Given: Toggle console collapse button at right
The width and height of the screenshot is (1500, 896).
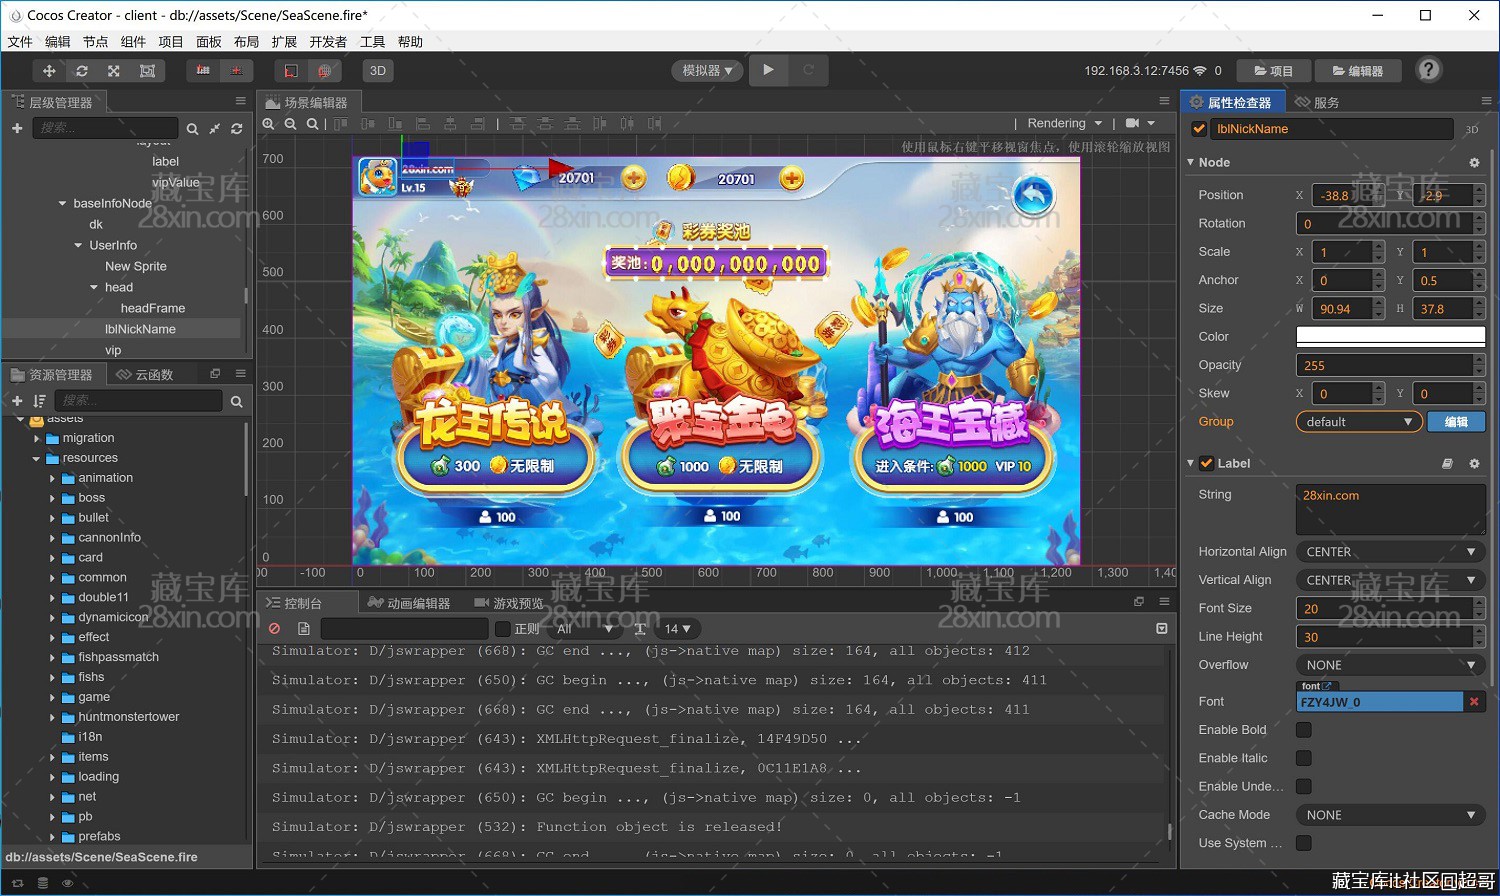Looking at the screenshot, I should [x=1162, y=629].
